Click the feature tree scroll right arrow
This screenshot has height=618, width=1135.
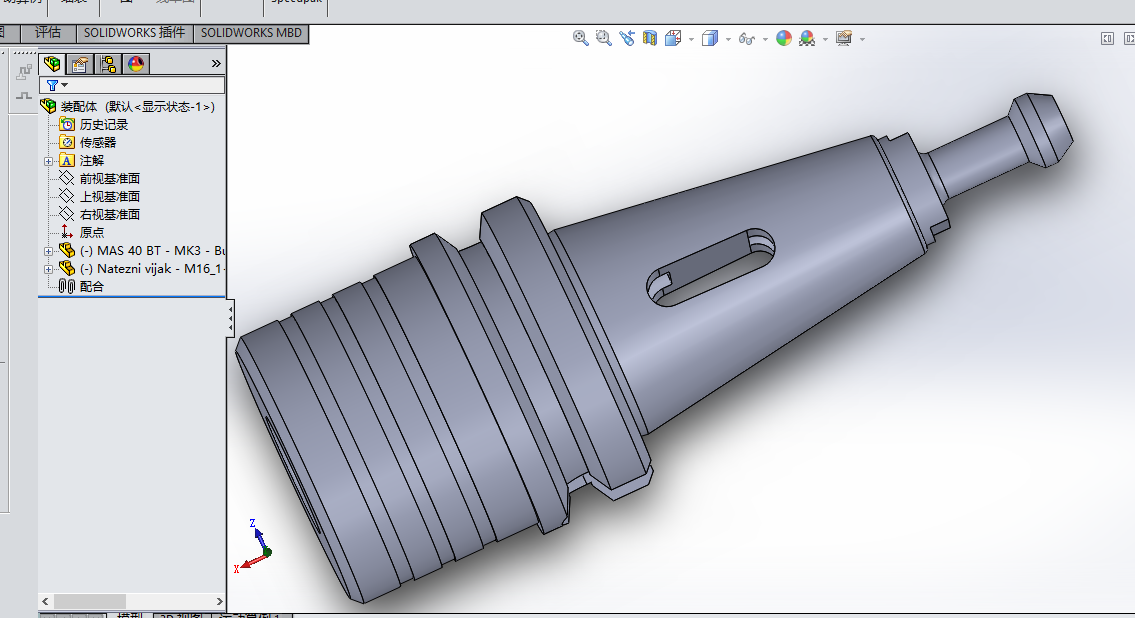pos(219,601)
